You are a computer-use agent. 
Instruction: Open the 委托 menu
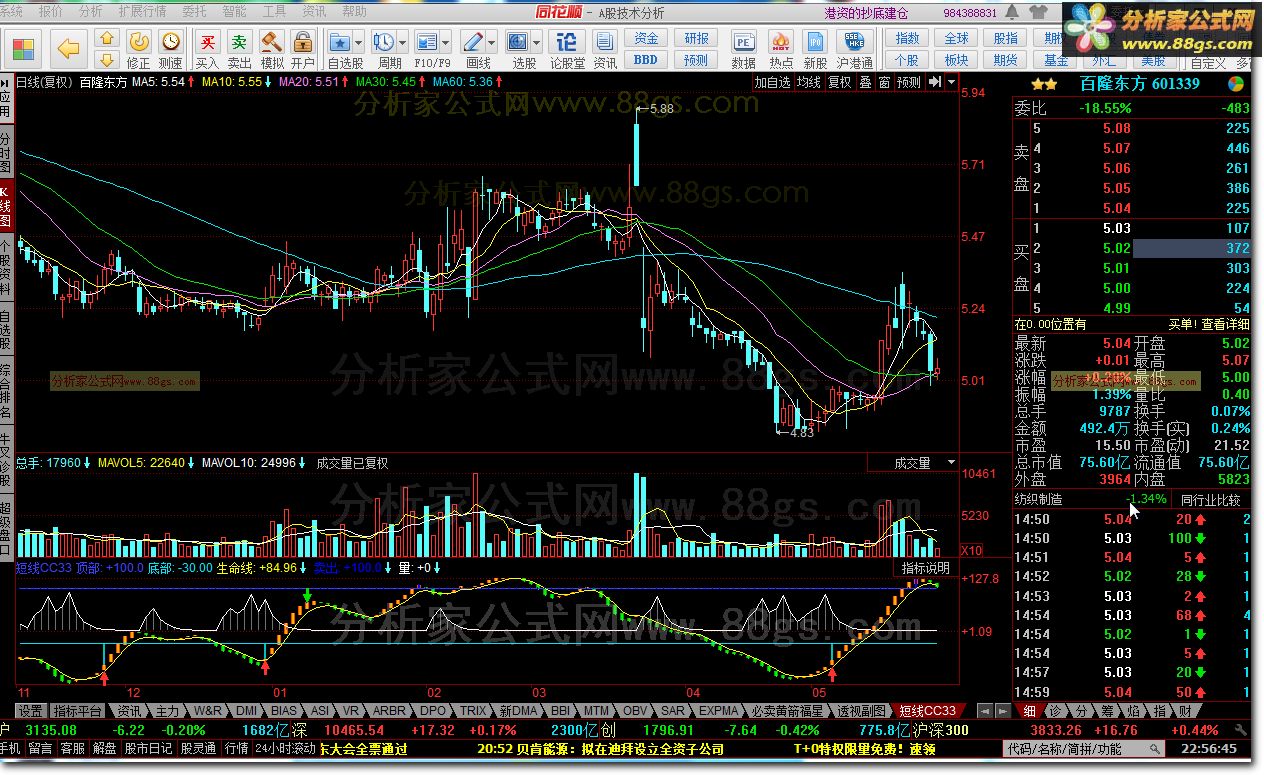point(195,11)
